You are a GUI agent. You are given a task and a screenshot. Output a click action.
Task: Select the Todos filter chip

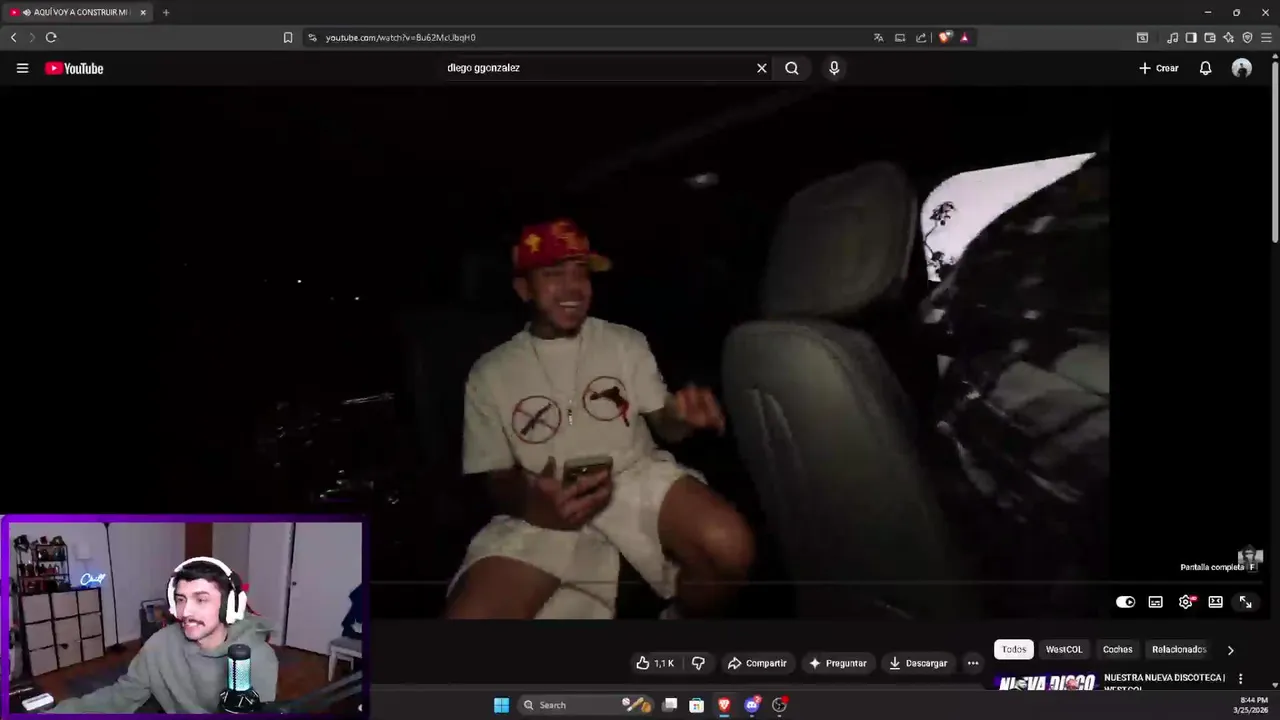tap(1014, 649)
